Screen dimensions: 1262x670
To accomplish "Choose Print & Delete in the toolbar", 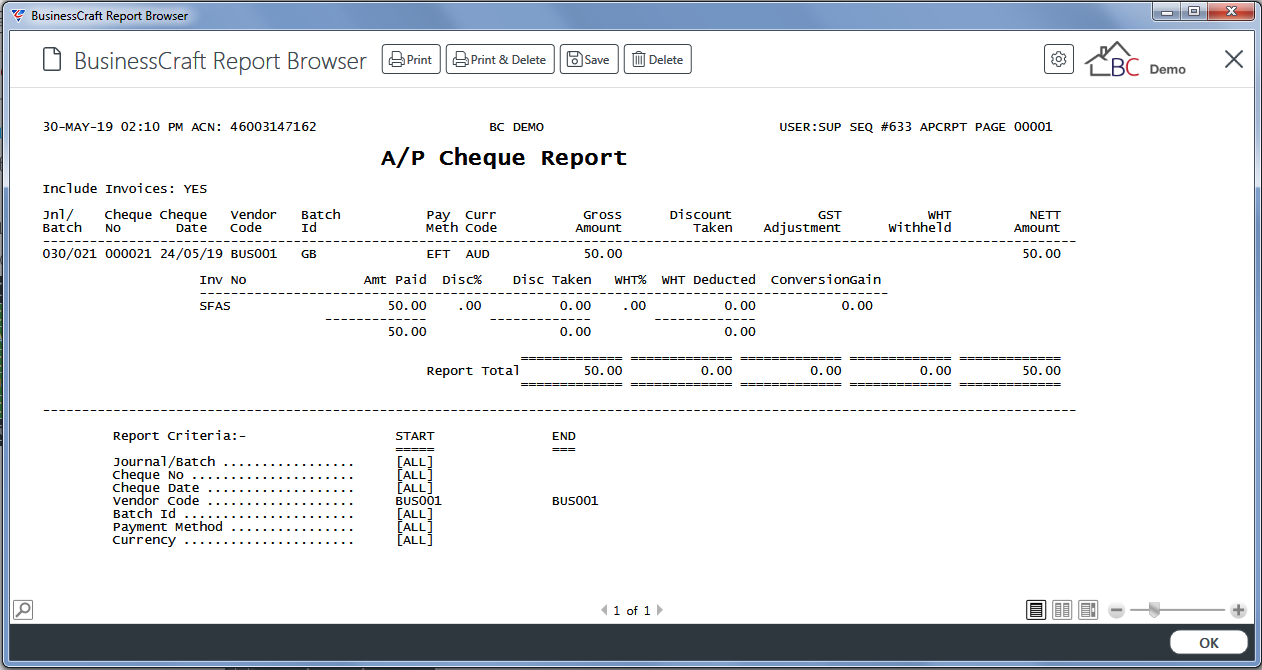I will coord(500,60).
